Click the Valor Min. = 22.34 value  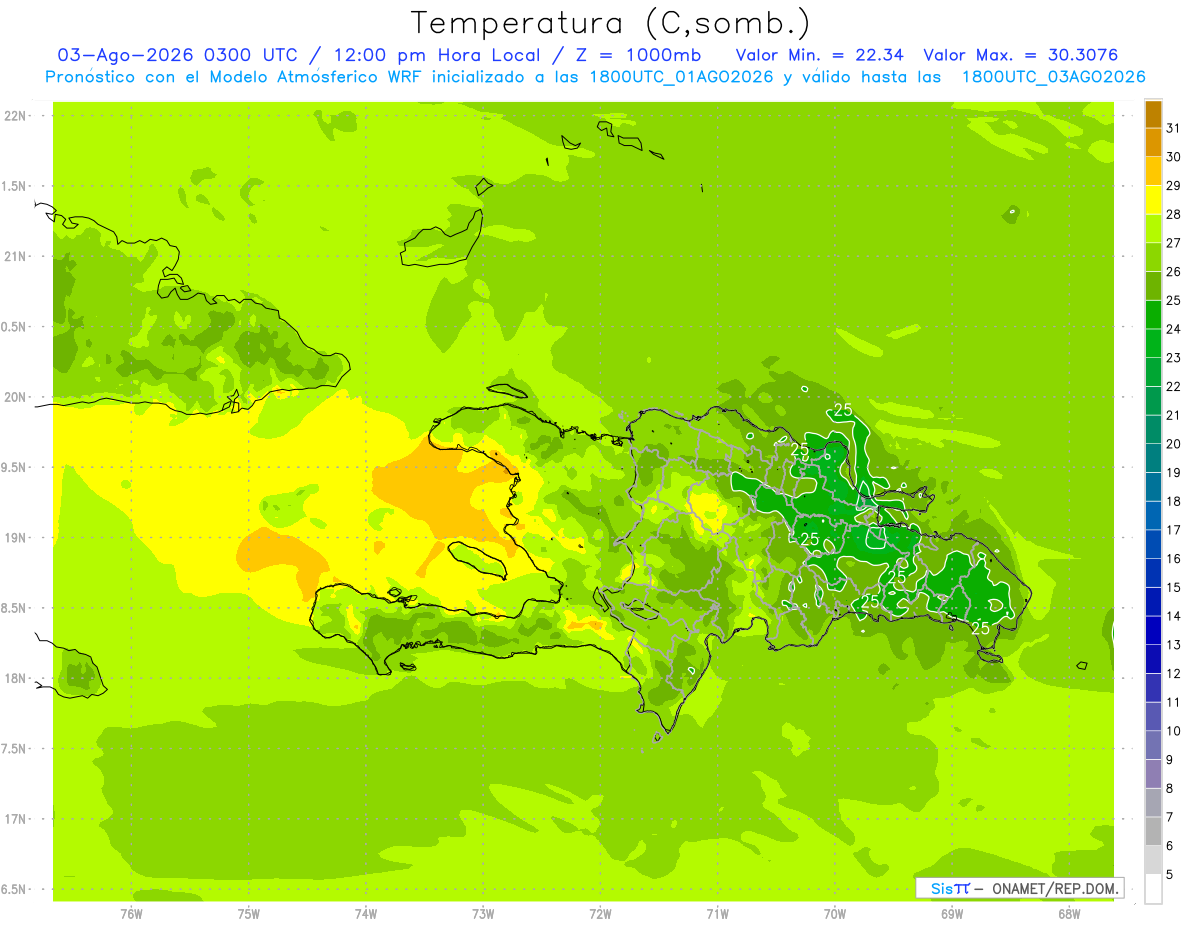pos(818,55)
